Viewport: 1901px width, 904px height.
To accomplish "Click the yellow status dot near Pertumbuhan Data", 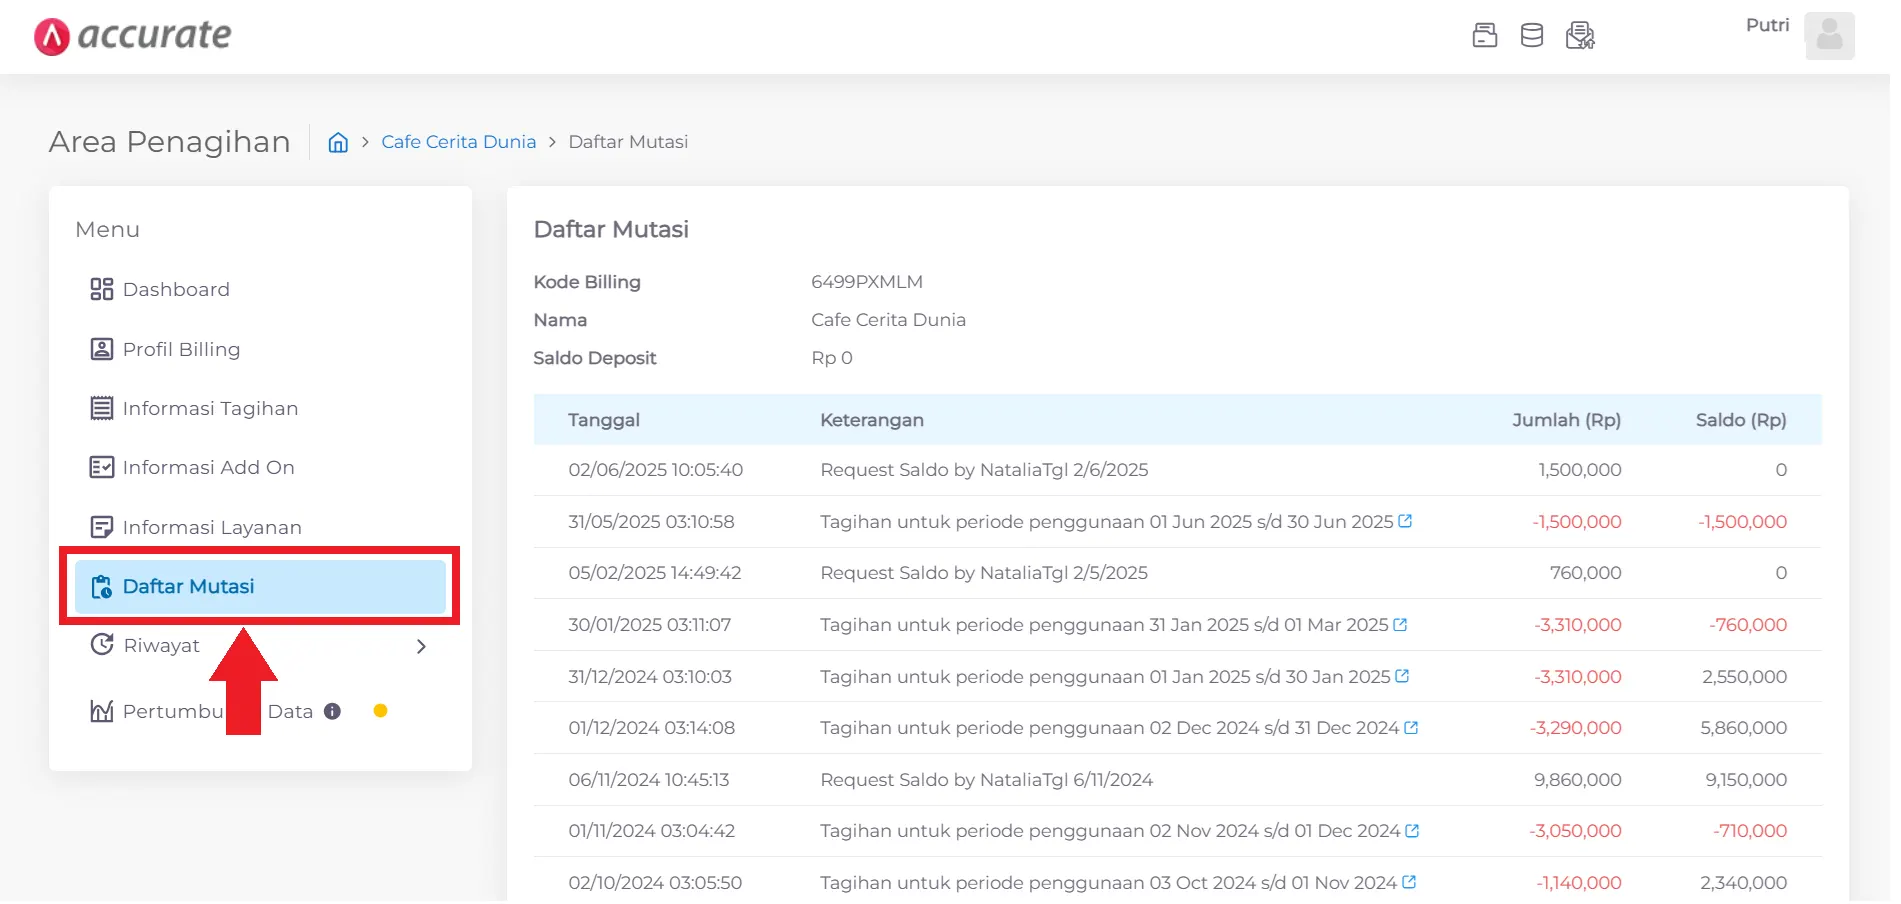I will point(380,711).
